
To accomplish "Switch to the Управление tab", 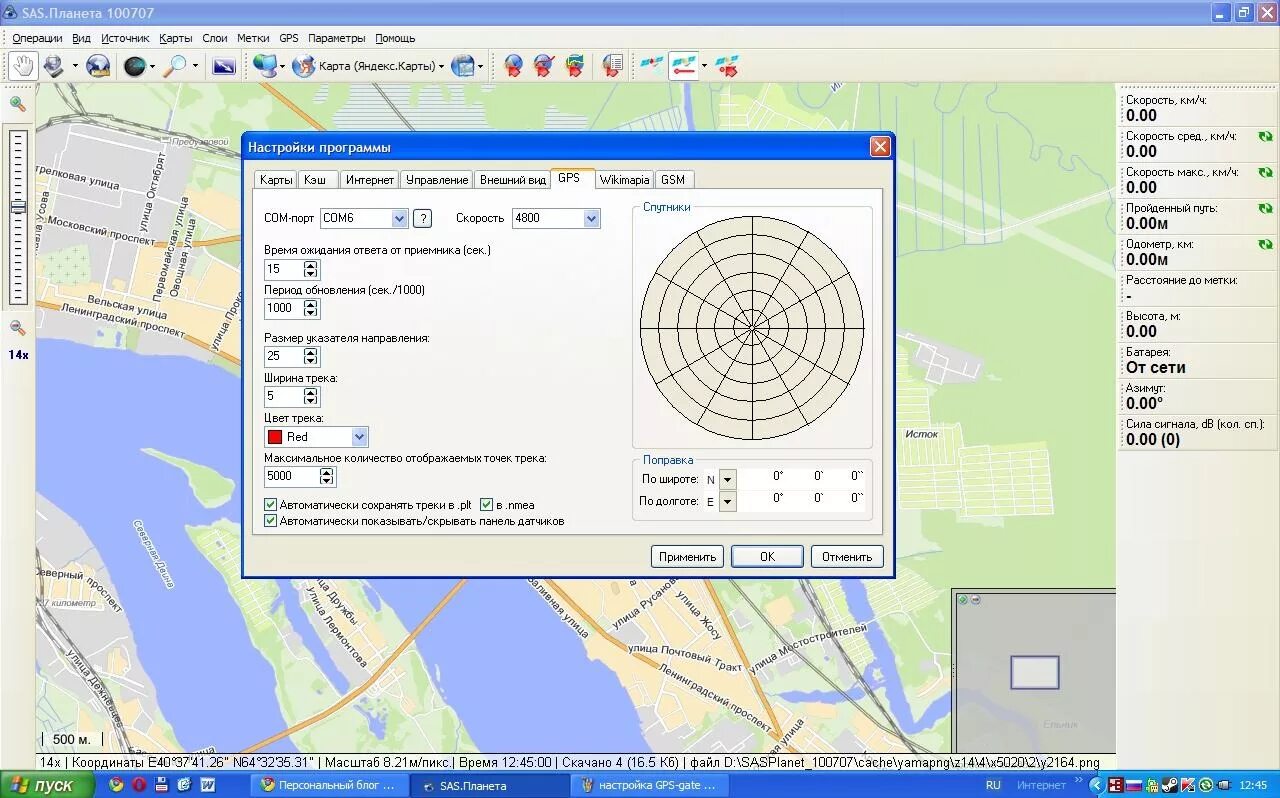I will click(x=437, y=180).
